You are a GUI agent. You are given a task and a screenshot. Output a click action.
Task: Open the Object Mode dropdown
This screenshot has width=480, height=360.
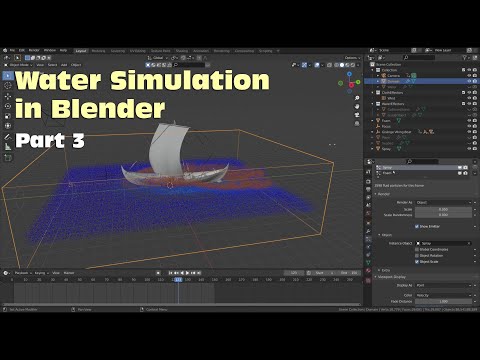point(19,65)
